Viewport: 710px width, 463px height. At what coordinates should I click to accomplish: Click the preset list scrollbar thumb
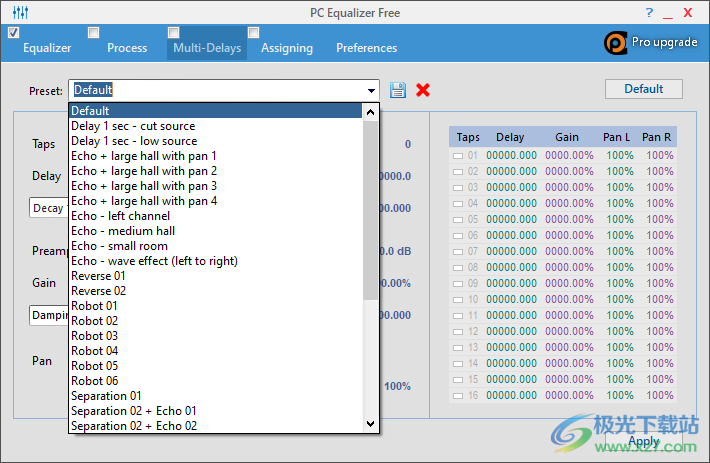[370, 210]
